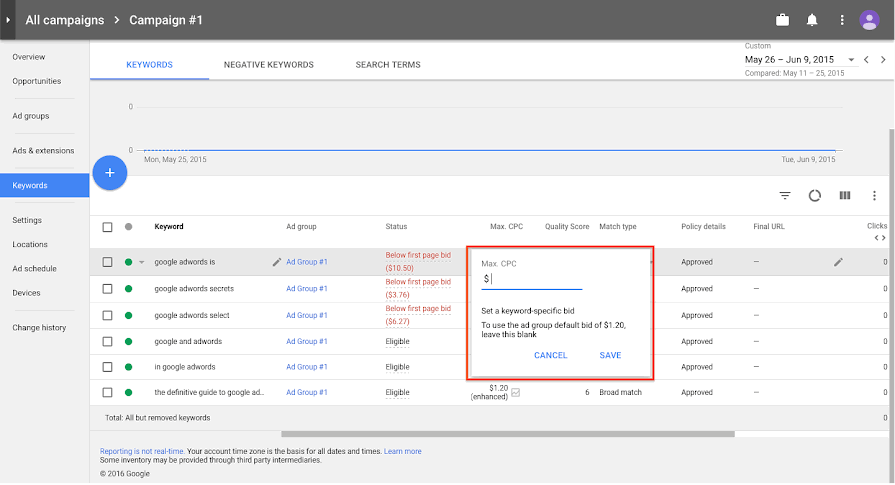Tick the select-all keywords checkbox
895x485 pixels.
click(x=107, y=227)
